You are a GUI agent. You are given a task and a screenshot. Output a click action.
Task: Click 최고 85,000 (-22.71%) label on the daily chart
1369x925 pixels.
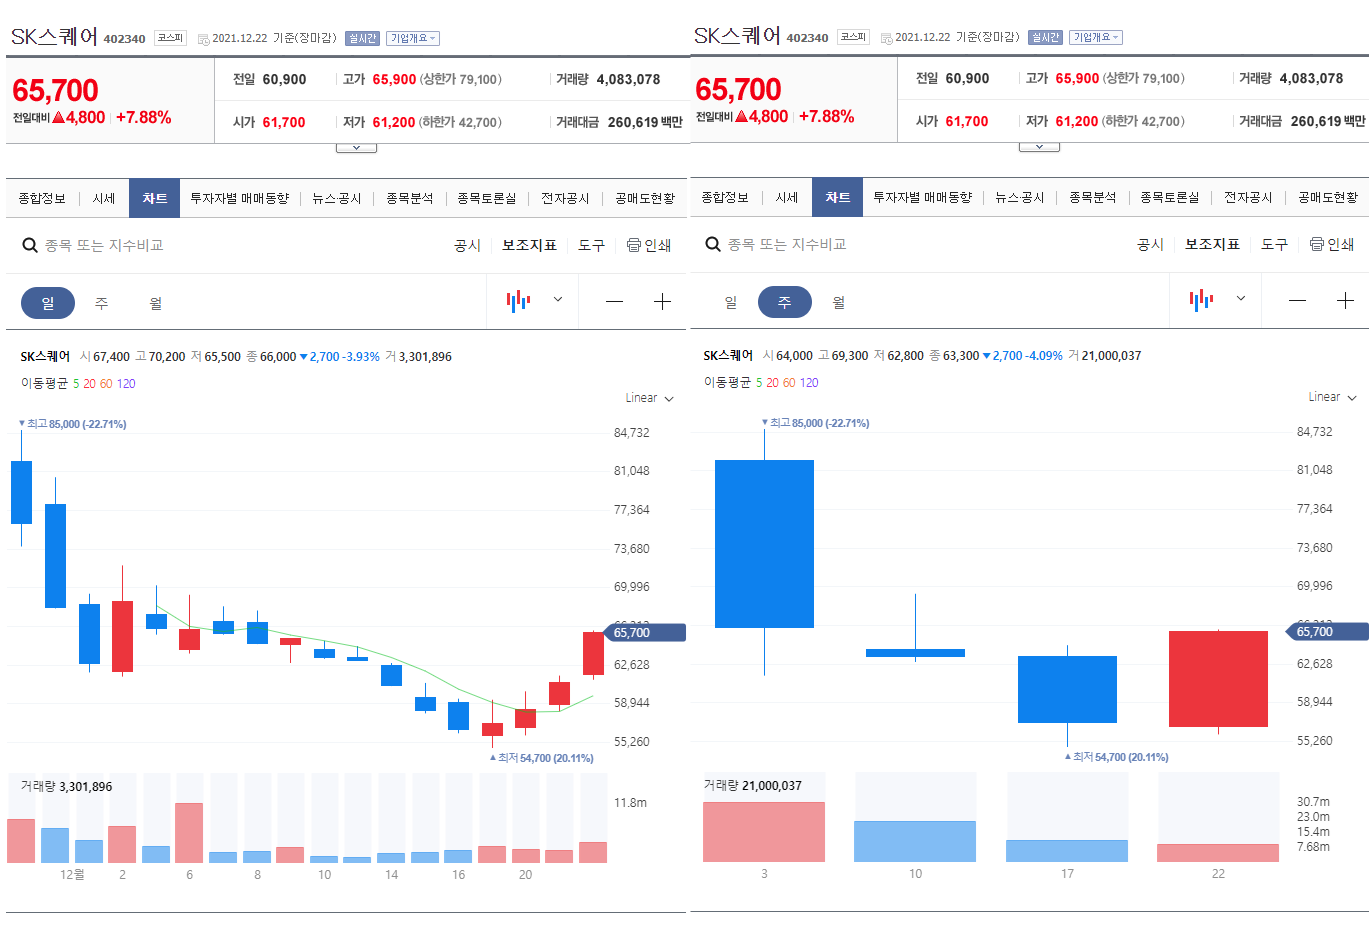(x=73, y=424)
